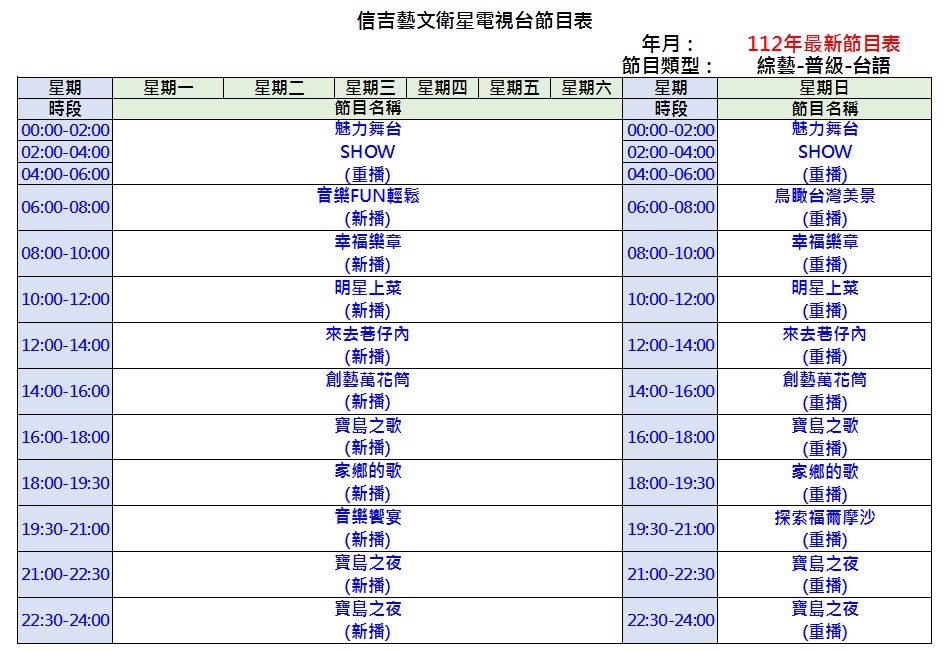Click the 來去巷仔內 (新播) weekday program
This screenshot has width=945, height=652.
368,345
